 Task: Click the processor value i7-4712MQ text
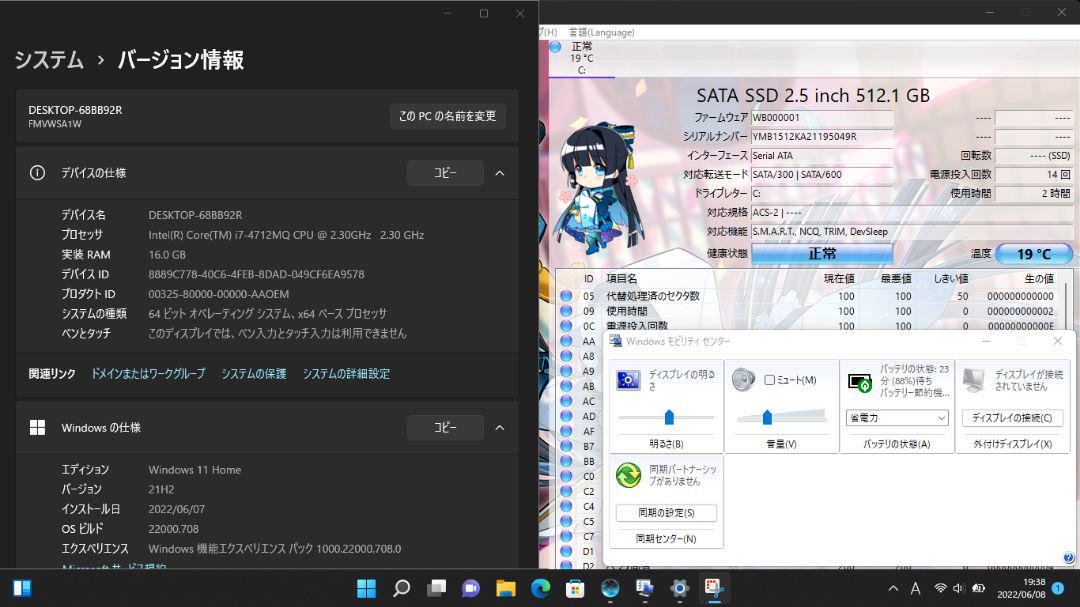(286, 235)
